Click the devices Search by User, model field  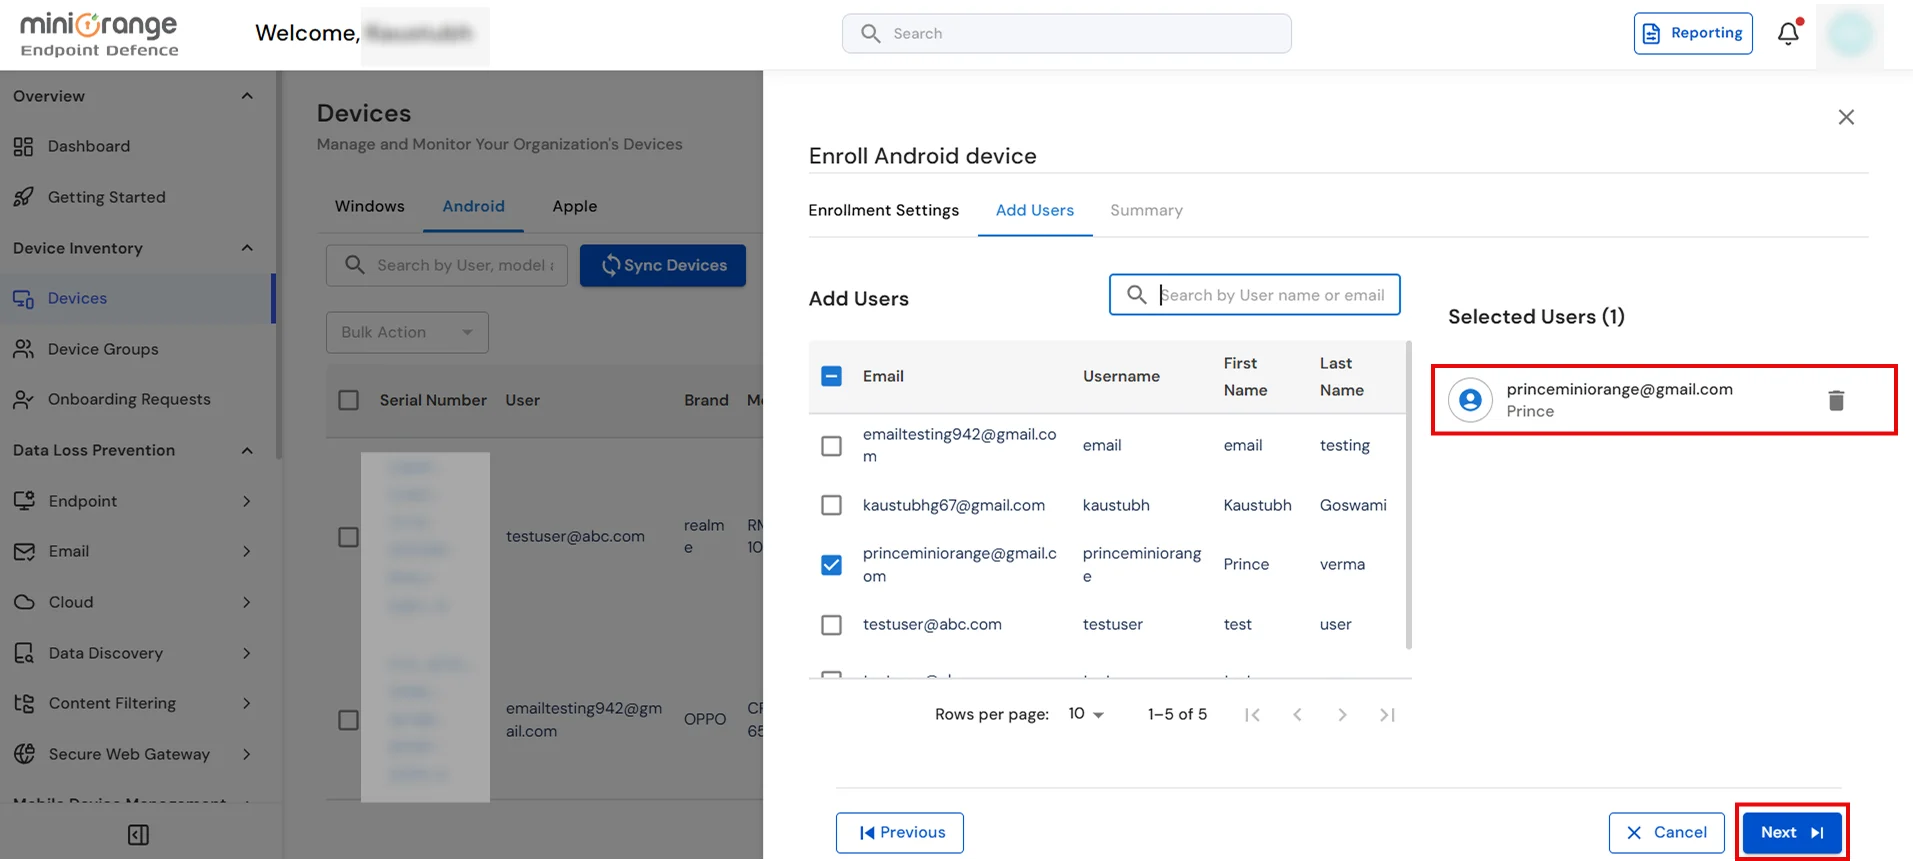(x=447, y=265)
